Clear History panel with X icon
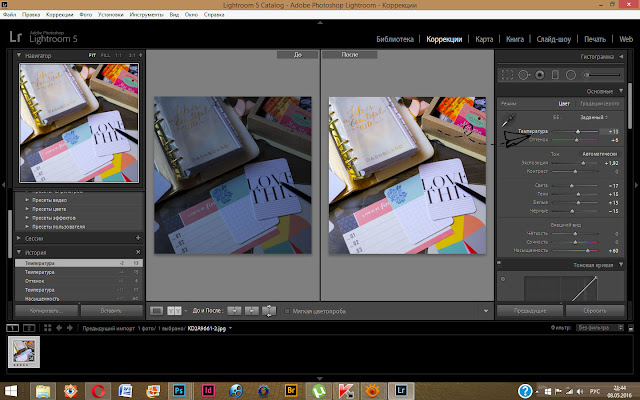The width and height of the screenshot is (640, 400). 138,252
